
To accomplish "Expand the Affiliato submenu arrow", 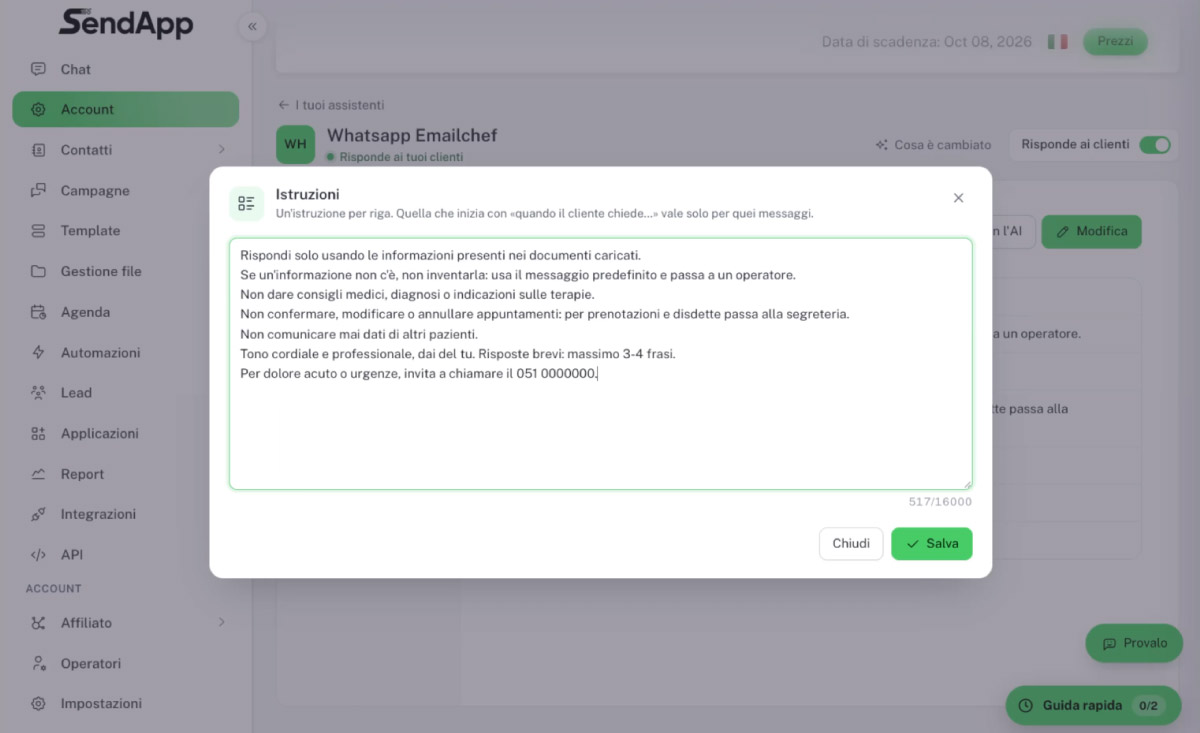I will [x=221, y=623].
